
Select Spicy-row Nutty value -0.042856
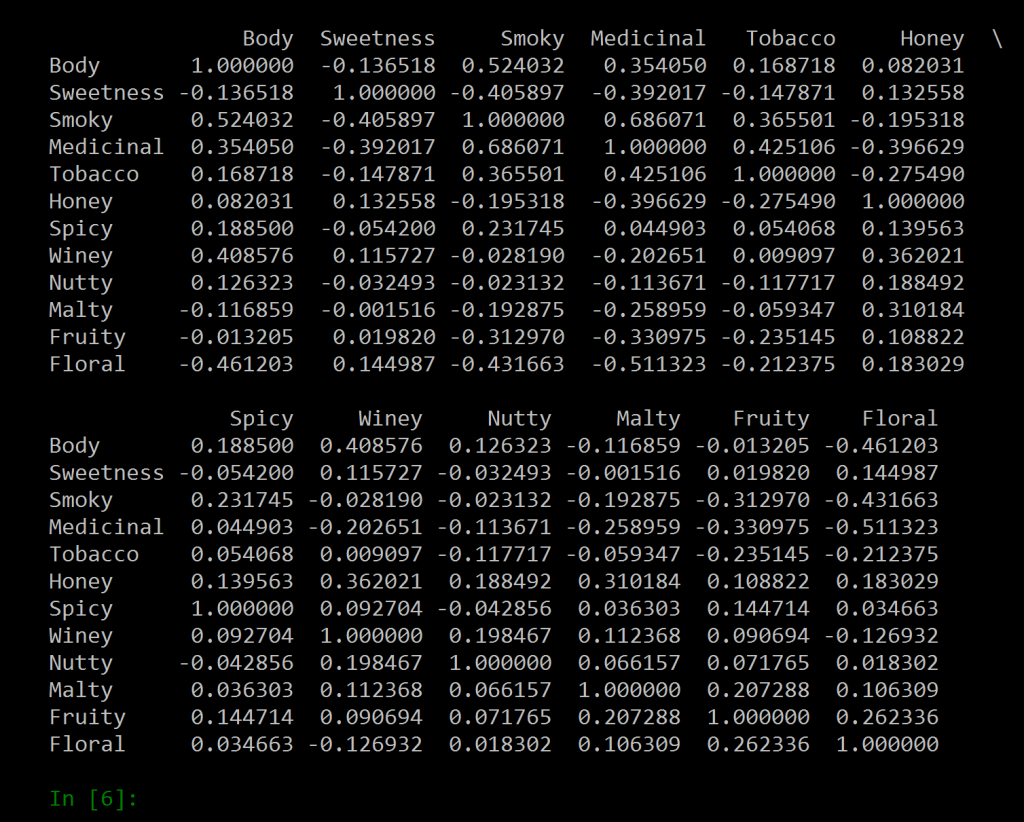[494, 609]
